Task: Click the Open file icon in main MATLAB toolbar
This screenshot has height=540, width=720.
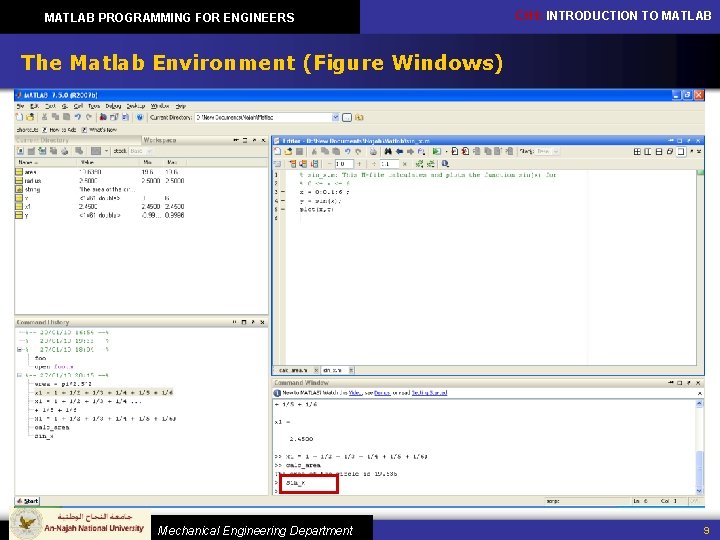Action: [30, 118]
